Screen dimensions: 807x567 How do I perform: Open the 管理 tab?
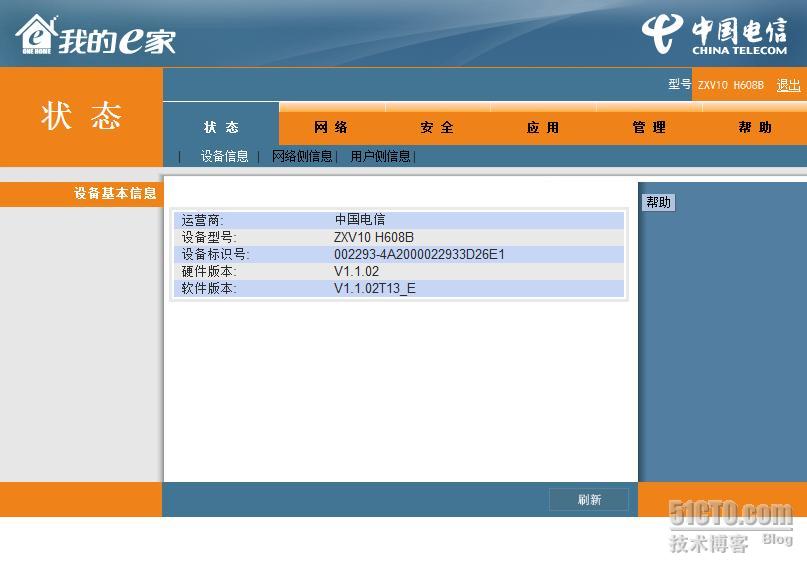coord(649,127)
